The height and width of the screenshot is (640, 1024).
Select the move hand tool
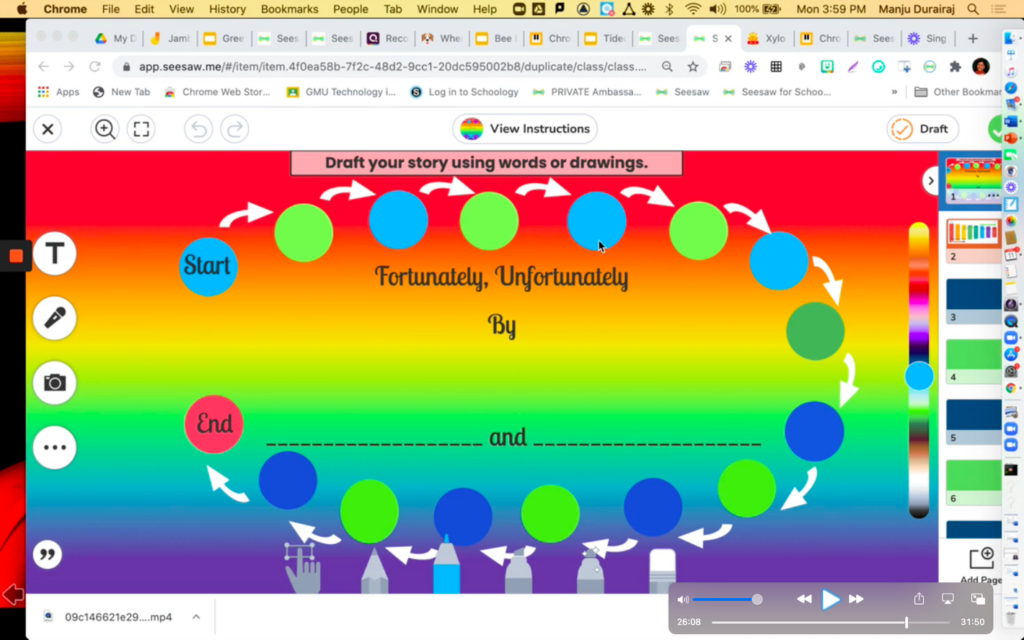coord(302,568)
